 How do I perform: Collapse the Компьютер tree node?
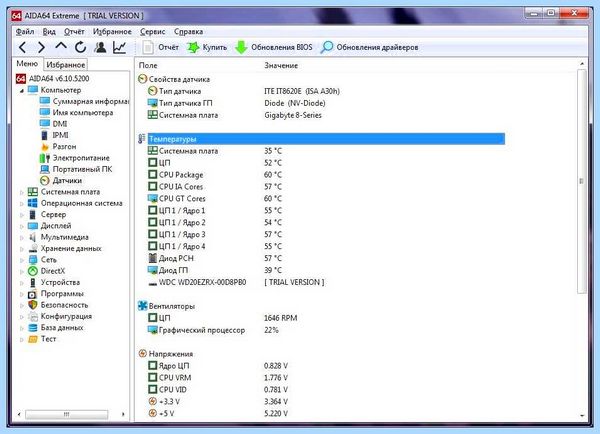pyautogui.click(x=21, y=91)
